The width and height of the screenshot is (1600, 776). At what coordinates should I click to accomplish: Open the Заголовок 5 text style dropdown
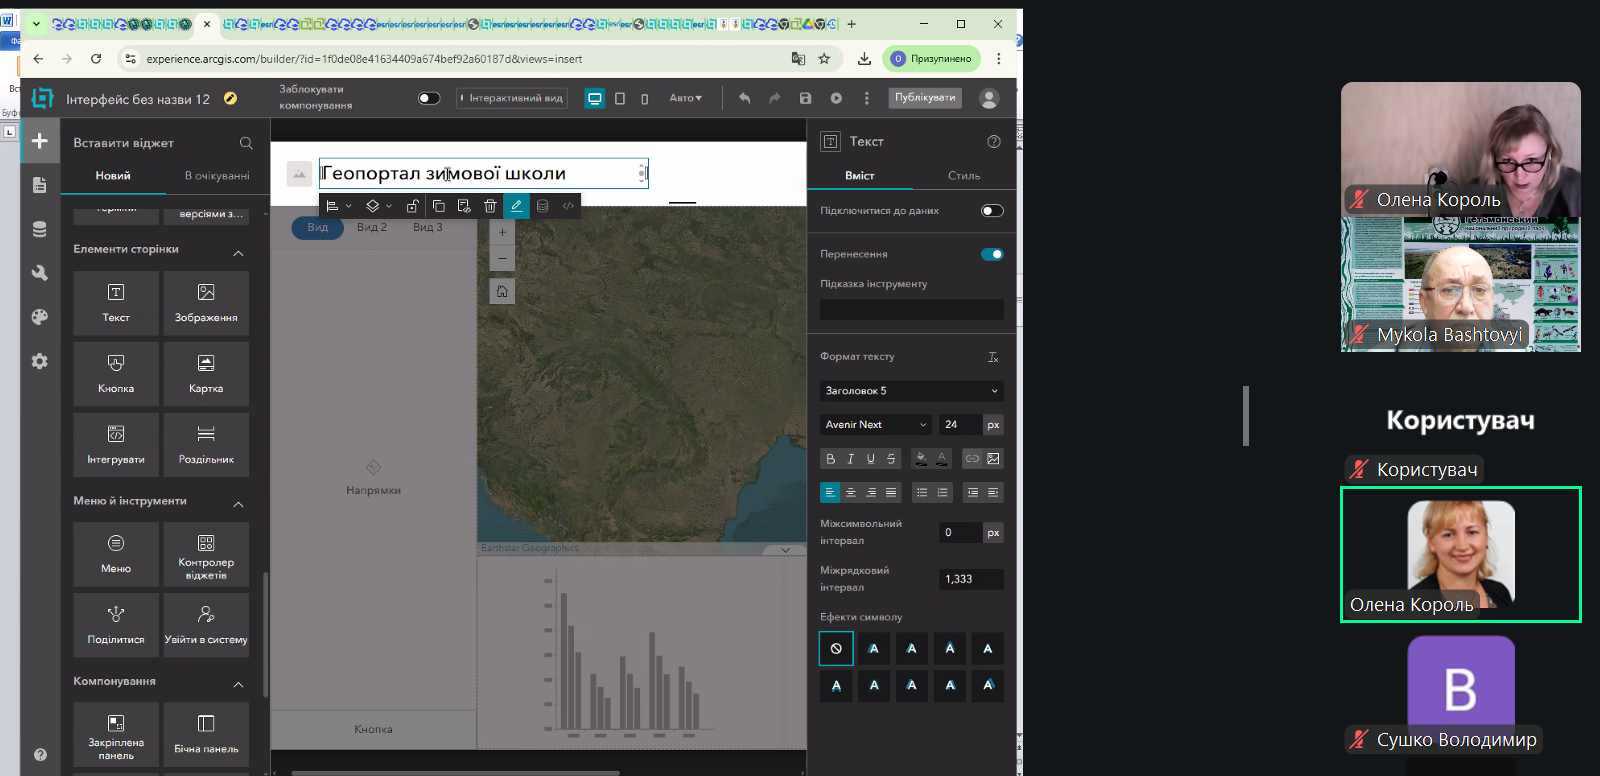911,391
